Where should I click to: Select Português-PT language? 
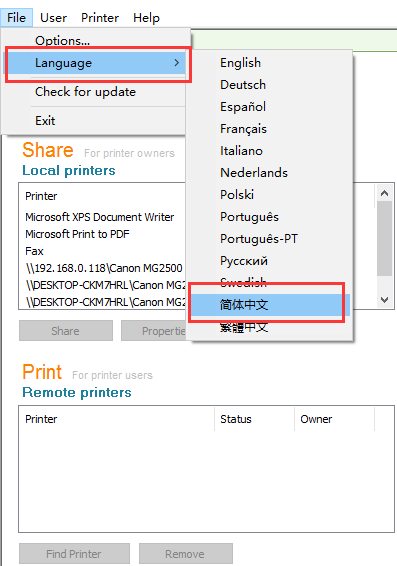(x=270, y=239)
